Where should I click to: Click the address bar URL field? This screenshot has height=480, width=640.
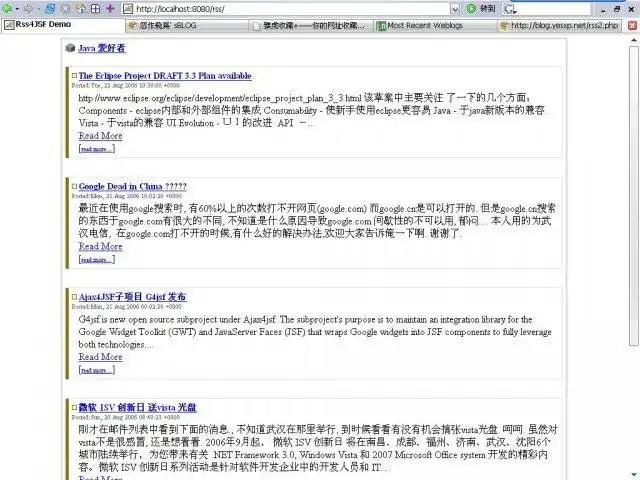point(291,9)
